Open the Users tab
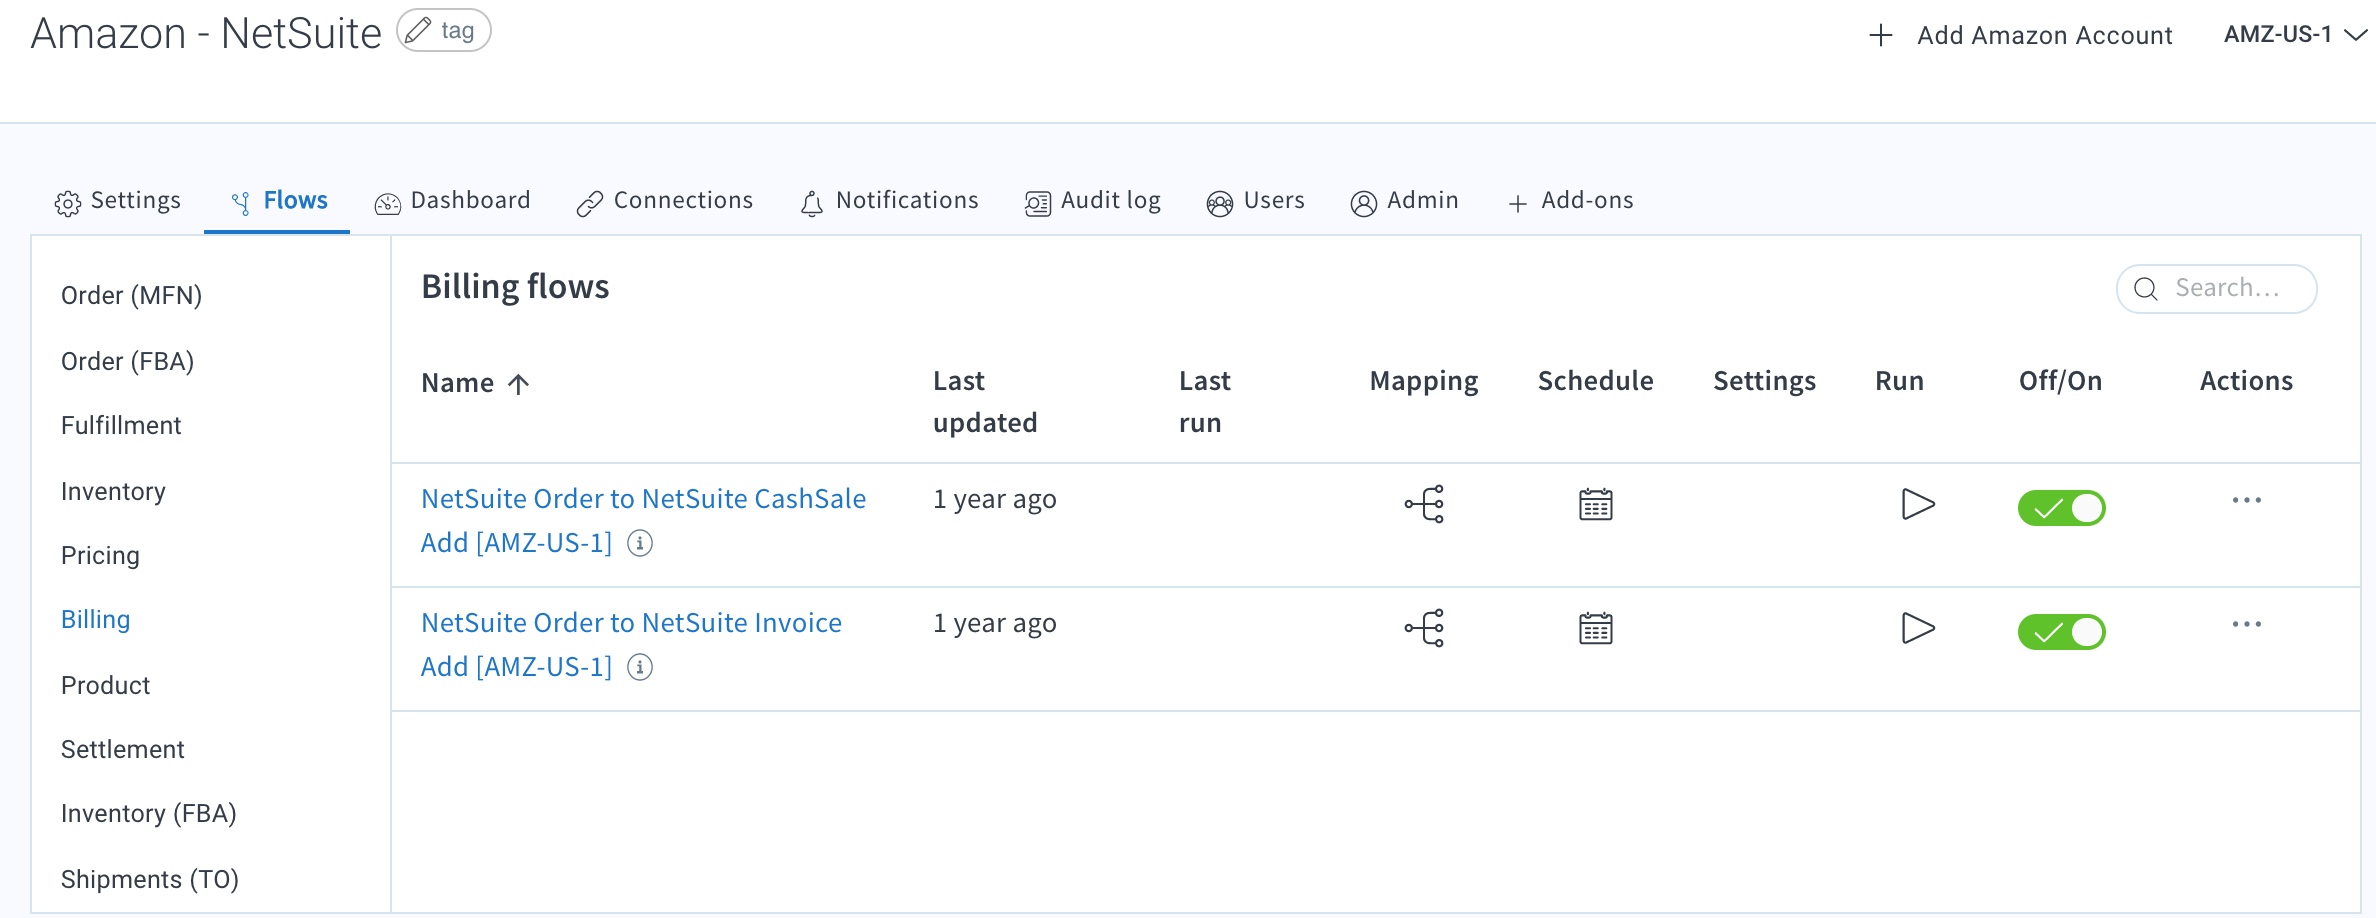This screenshot has height=918, width=2376. [x=1255, y=201]
